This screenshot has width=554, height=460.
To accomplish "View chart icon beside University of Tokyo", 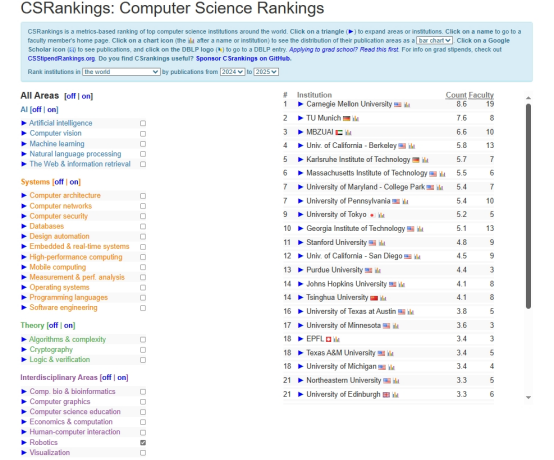I will point(381,215).
